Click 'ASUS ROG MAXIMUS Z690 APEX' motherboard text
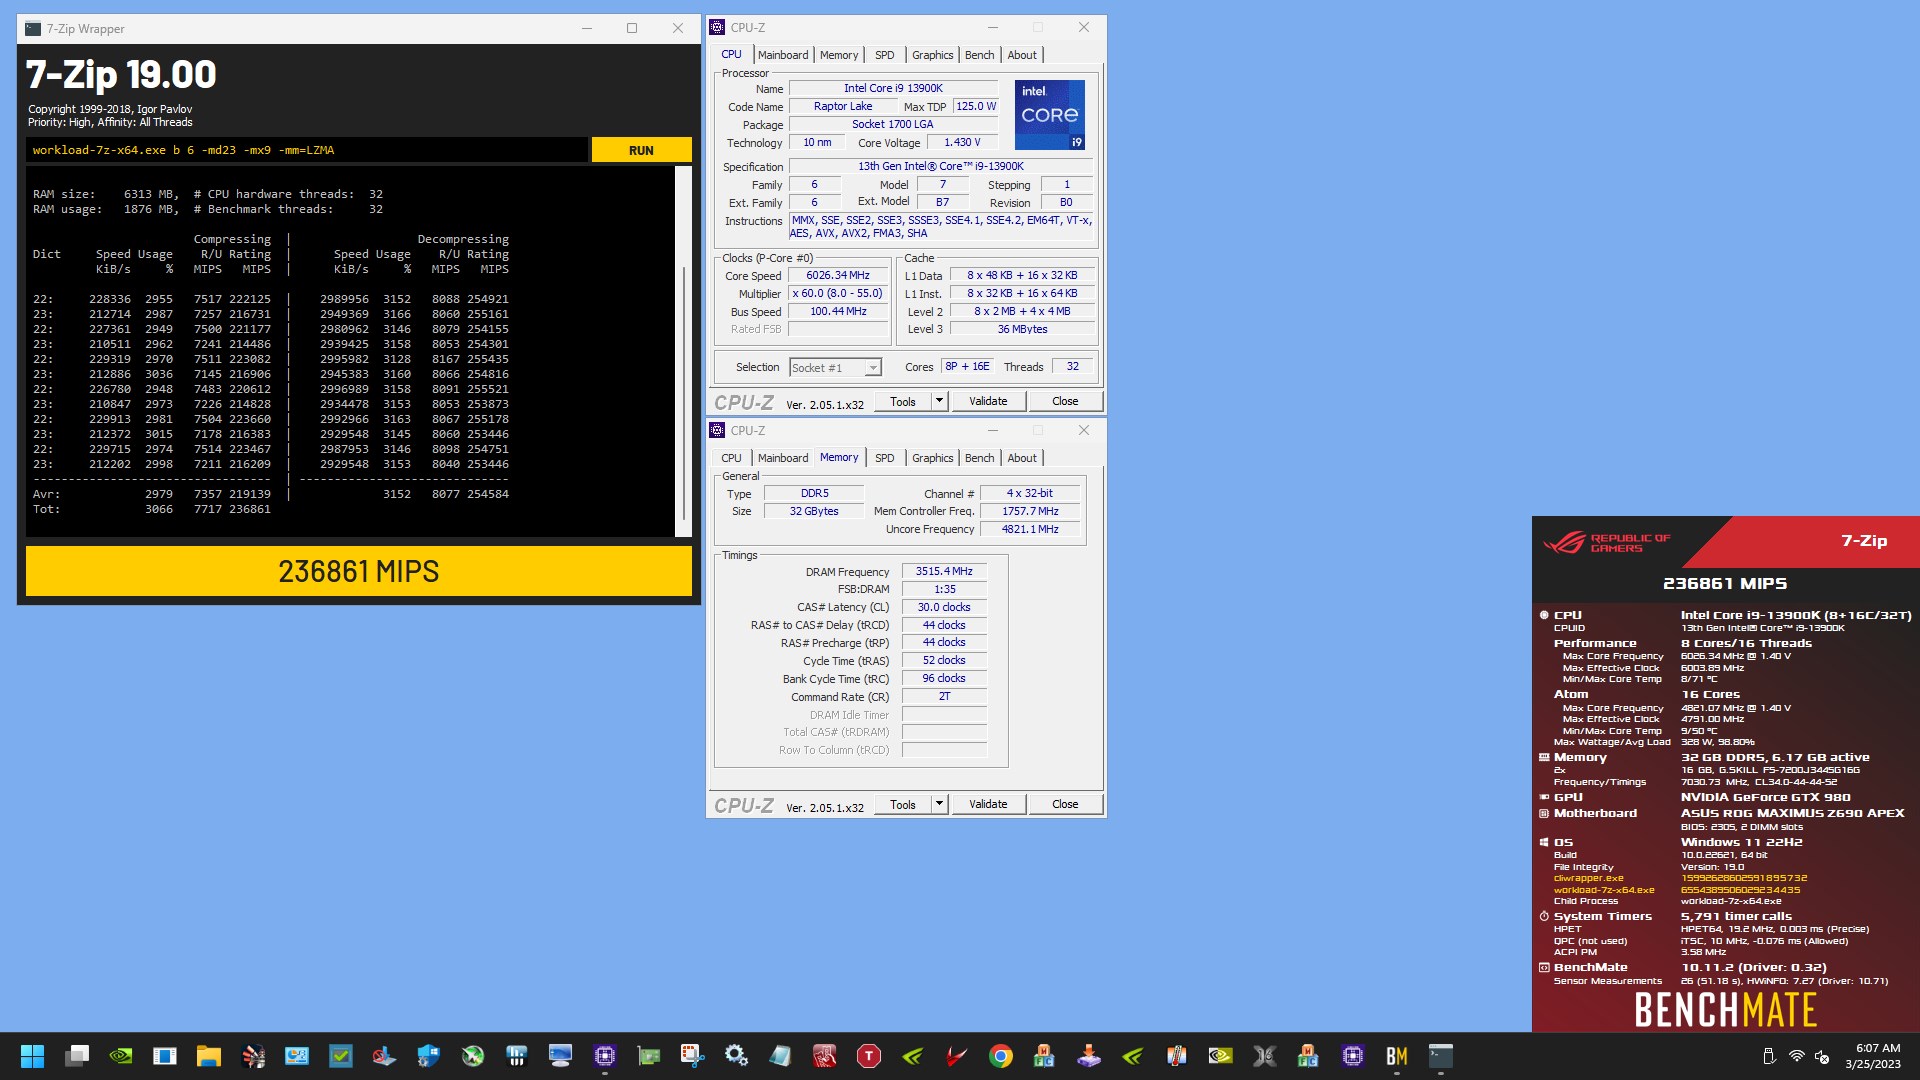Viewport: 1920px width, 1080px height. [1792, 813]
